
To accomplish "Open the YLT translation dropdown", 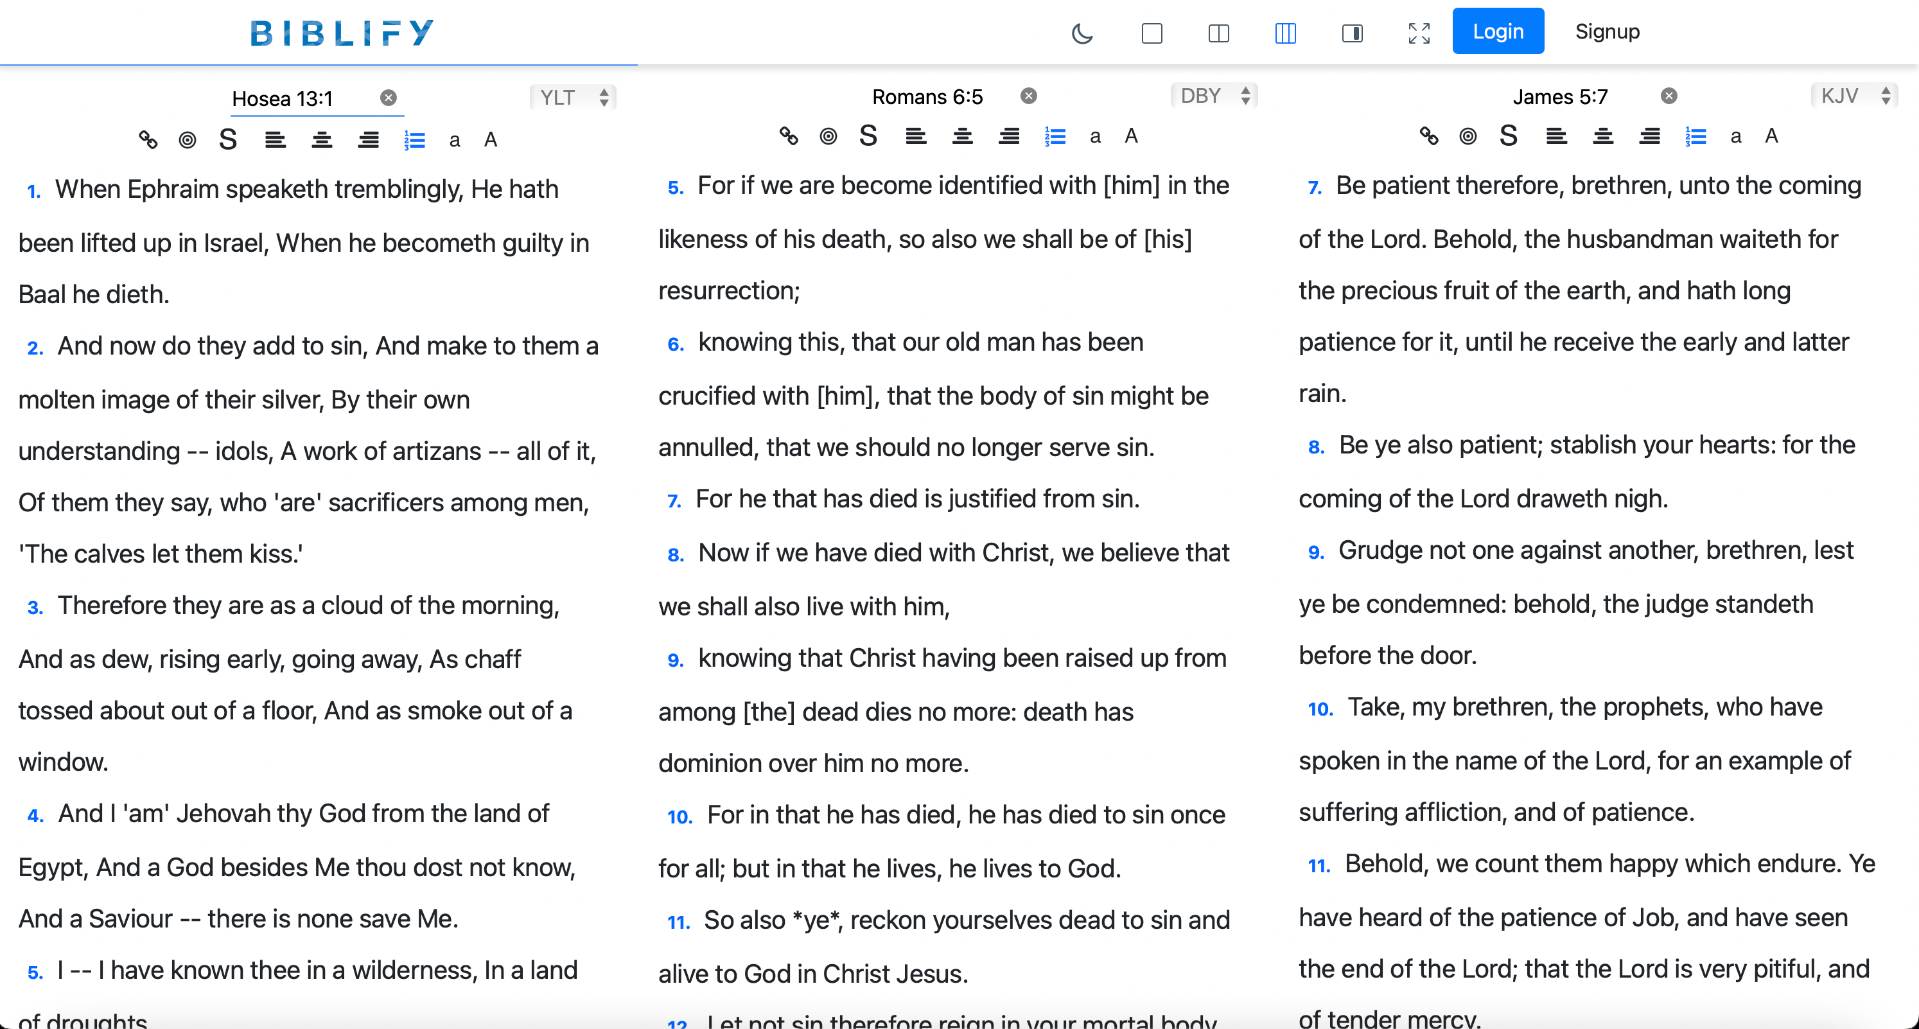I will (x=573, y=97).
